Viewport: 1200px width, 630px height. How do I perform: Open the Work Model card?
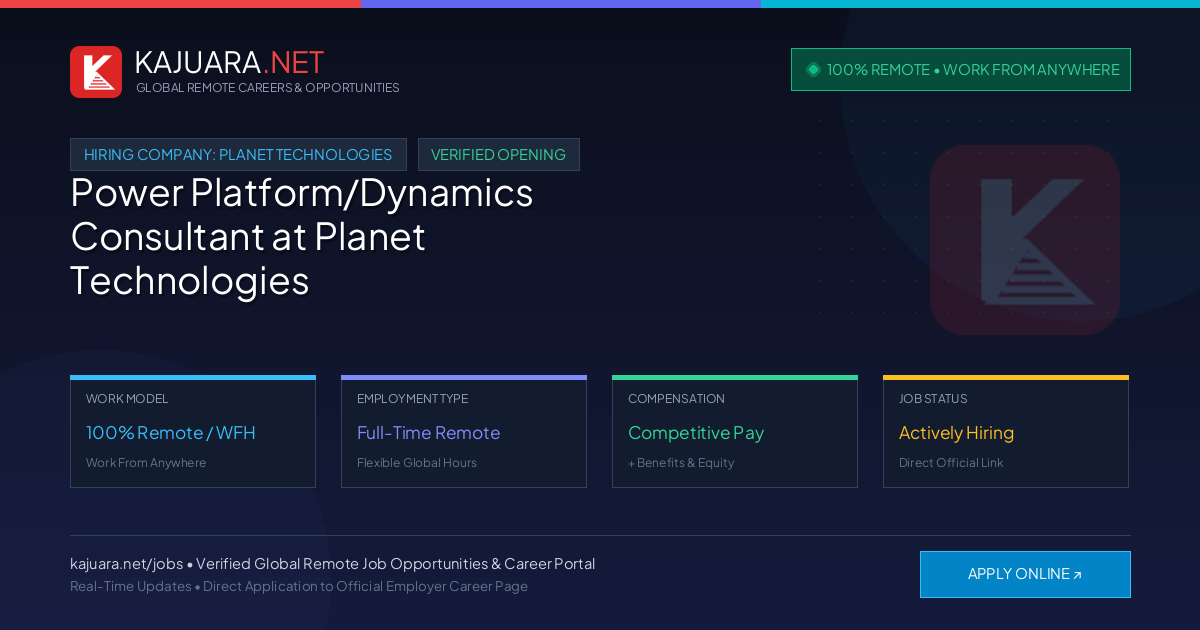[x=193, y=432]
